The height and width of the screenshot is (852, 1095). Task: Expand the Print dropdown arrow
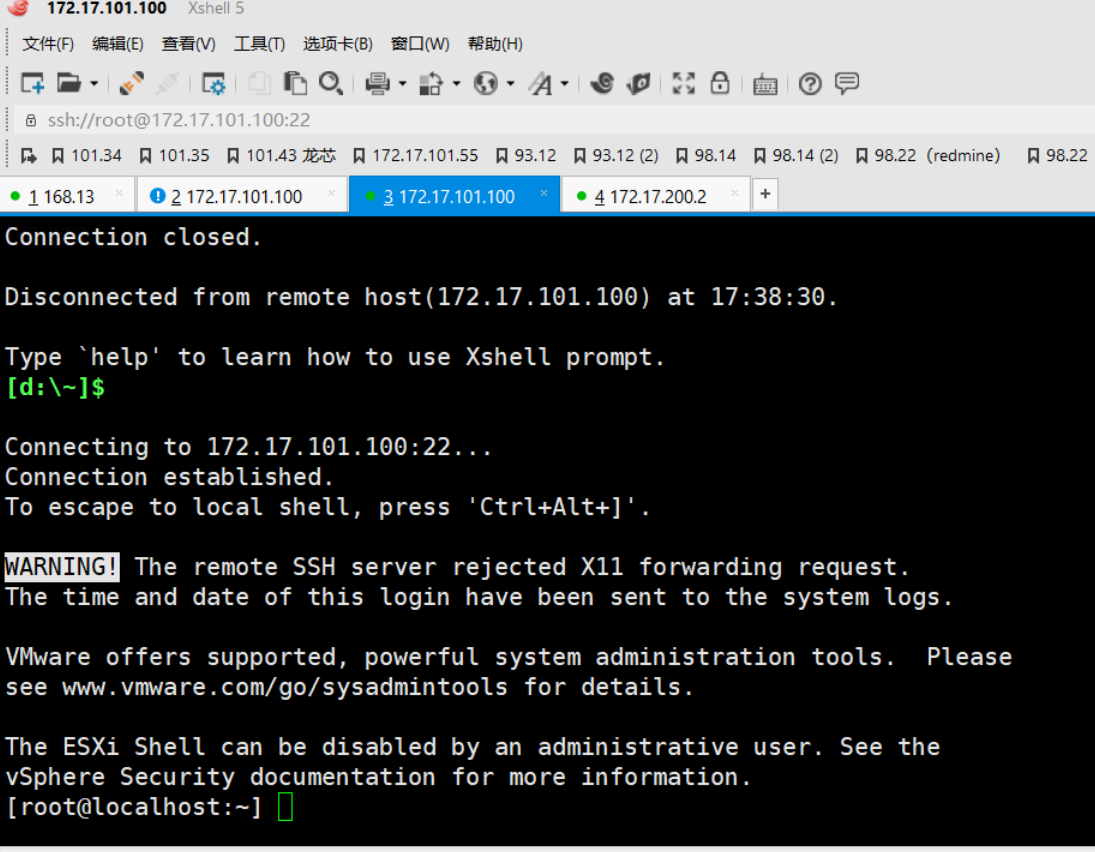(x=402, y=85)
